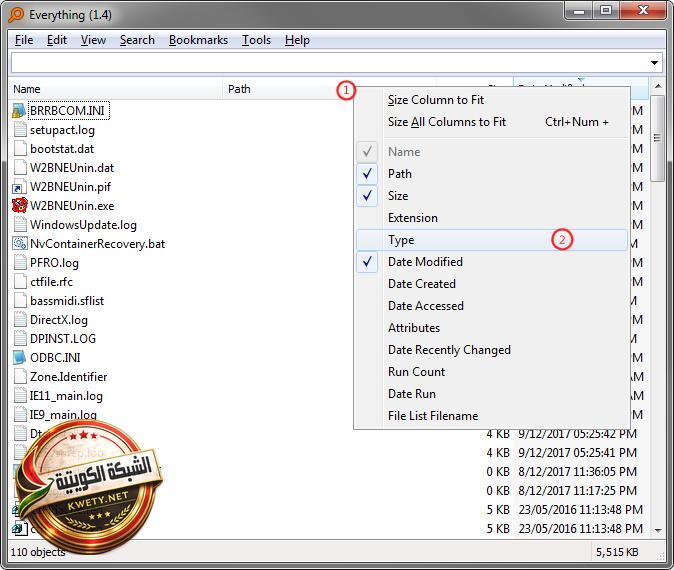Click the vertical scrollbar down arrow
674x570 pixels.
point(657,529)
